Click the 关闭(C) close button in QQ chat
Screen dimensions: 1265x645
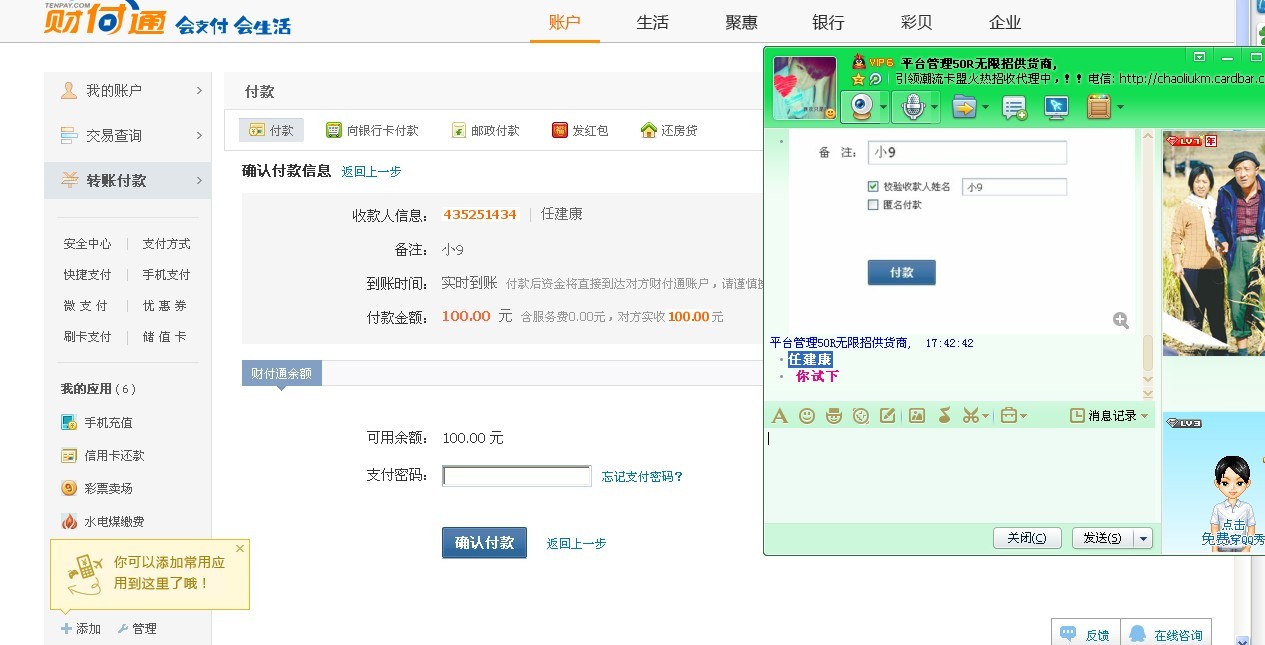coord(1027,538)
